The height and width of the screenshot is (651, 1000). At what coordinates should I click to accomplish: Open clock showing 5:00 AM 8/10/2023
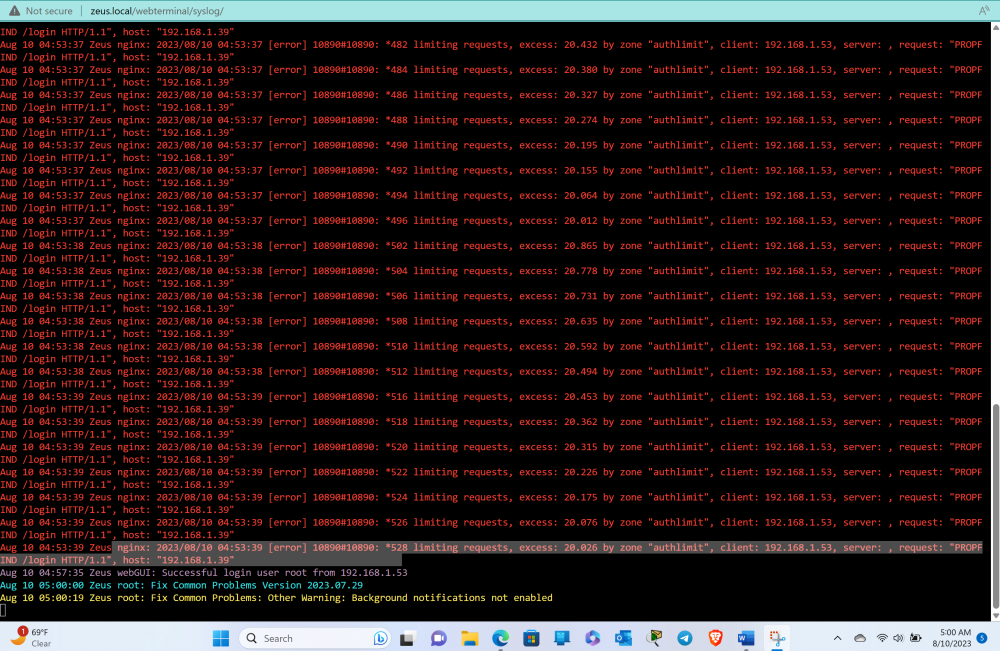click(x=952, y=638)
